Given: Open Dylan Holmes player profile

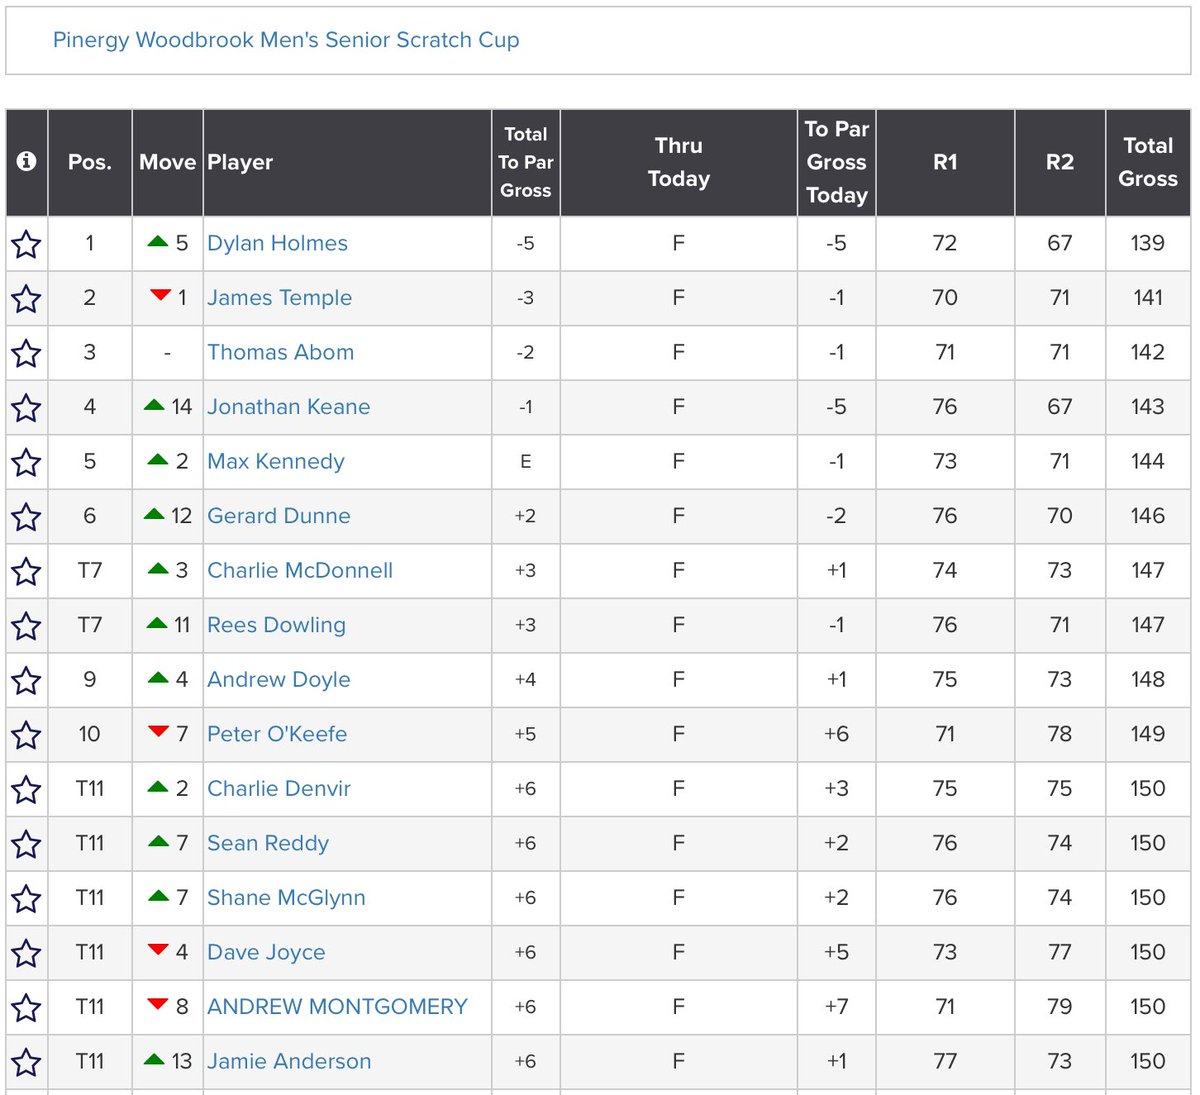Looking at the screenshot, I should pos(277,243).
